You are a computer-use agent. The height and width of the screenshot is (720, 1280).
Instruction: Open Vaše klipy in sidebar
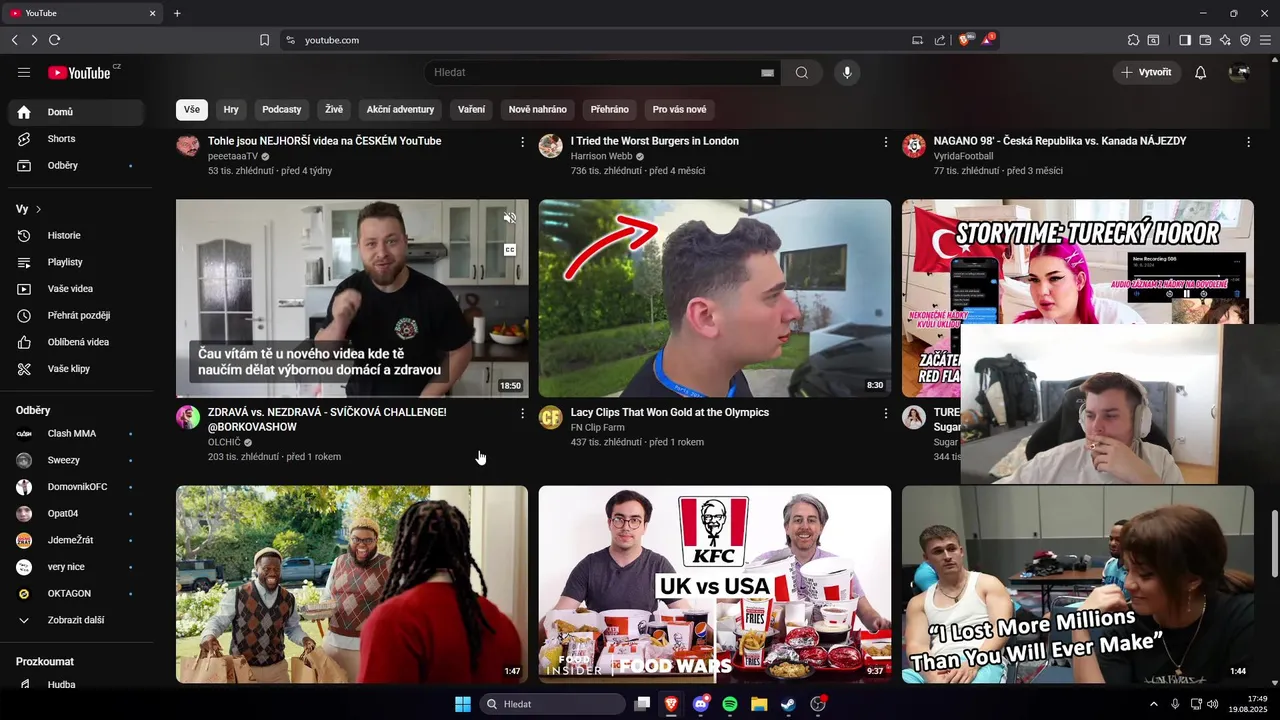pyautogui.click(x=76, y=369)
